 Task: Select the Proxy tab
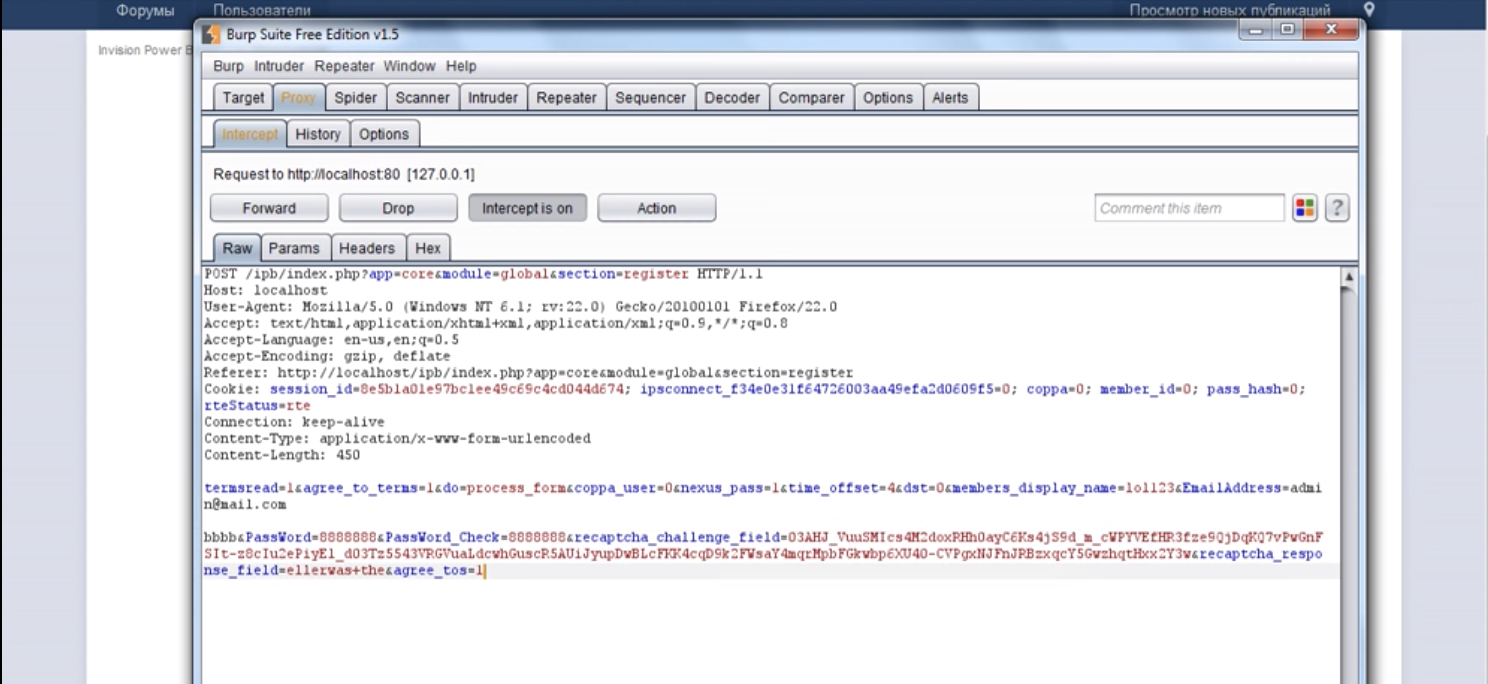[x=298, y=97]
